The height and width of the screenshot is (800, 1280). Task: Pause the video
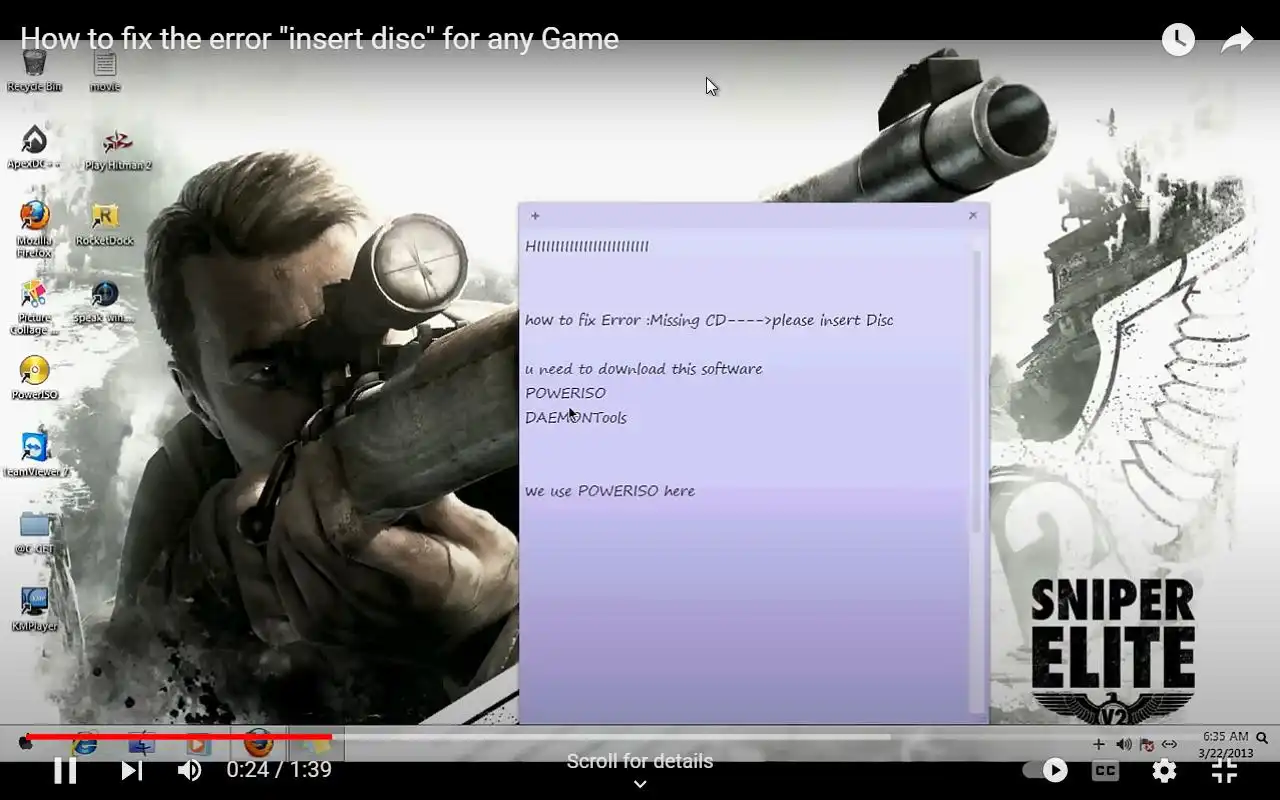pos(65,770)
